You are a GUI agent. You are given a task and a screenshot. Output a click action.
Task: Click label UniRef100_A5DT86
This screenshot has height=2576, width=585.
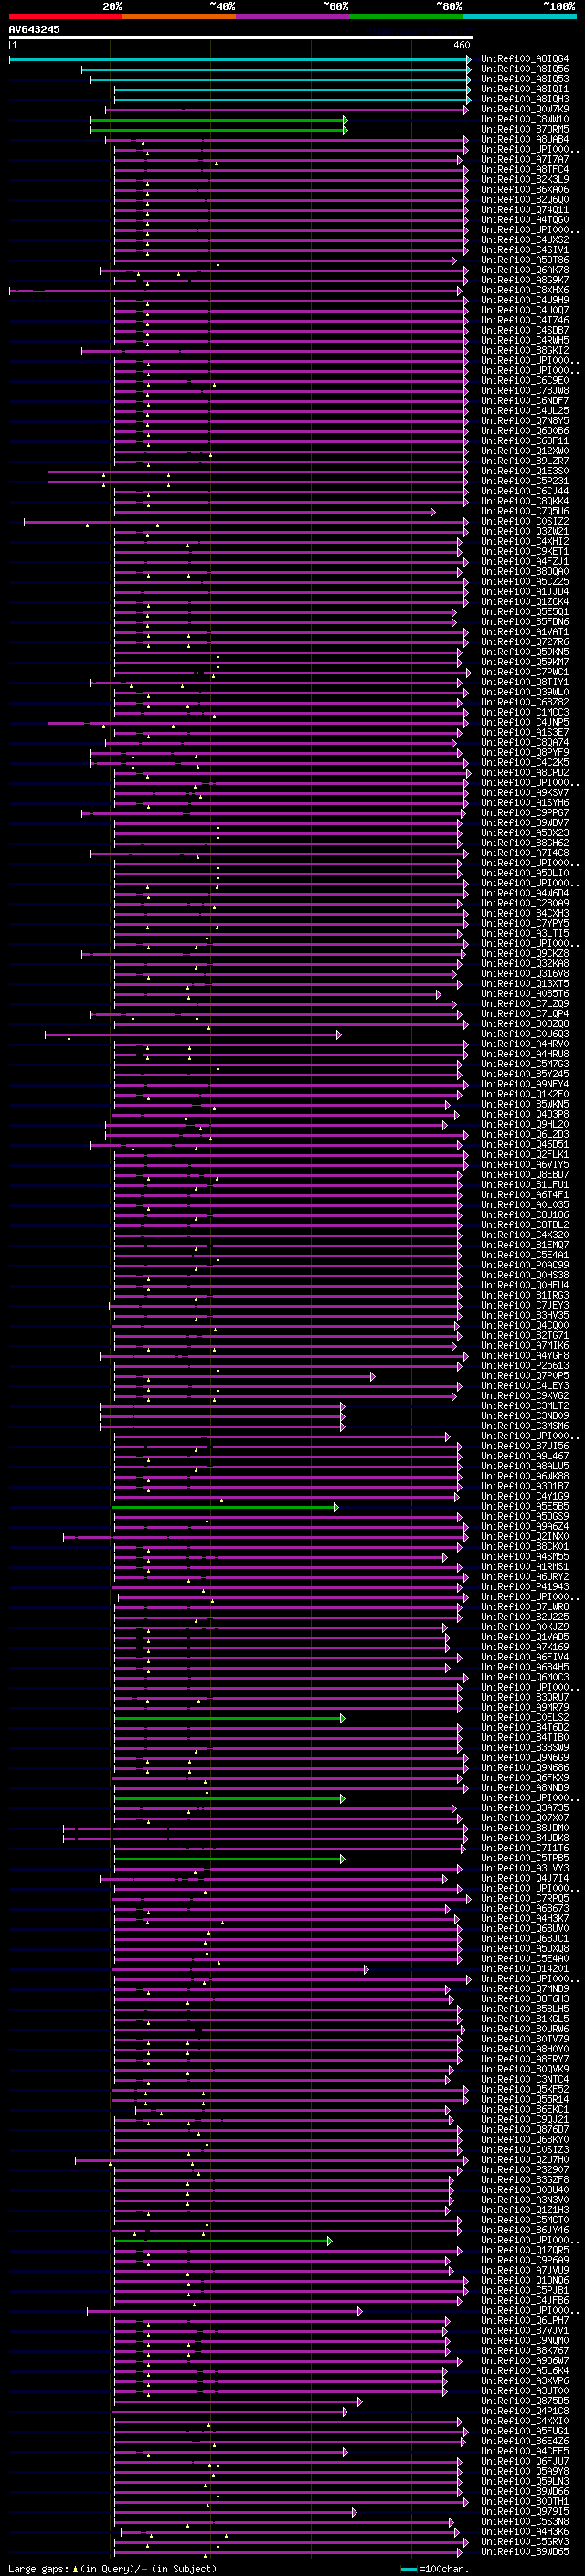click(x=525, y=260)
